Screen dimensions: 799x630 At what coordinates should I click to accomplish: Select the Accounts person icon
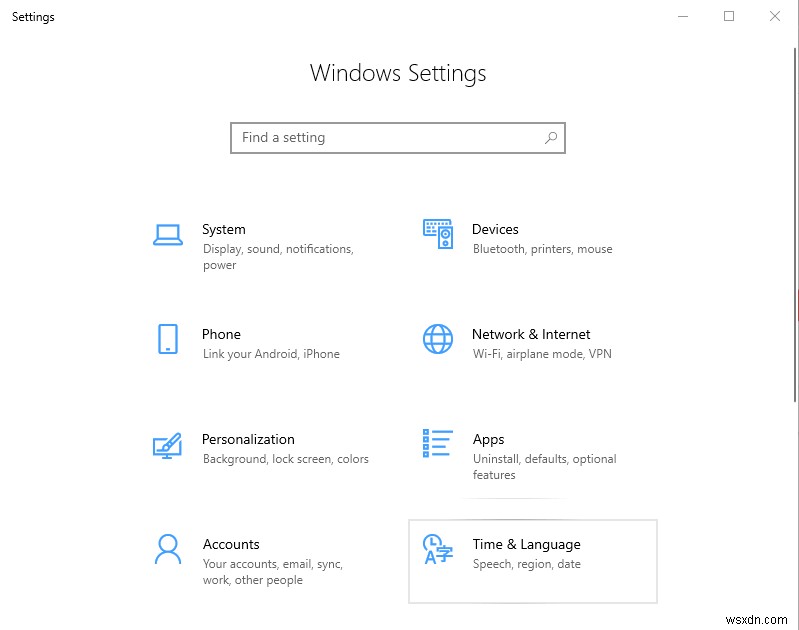168,549
